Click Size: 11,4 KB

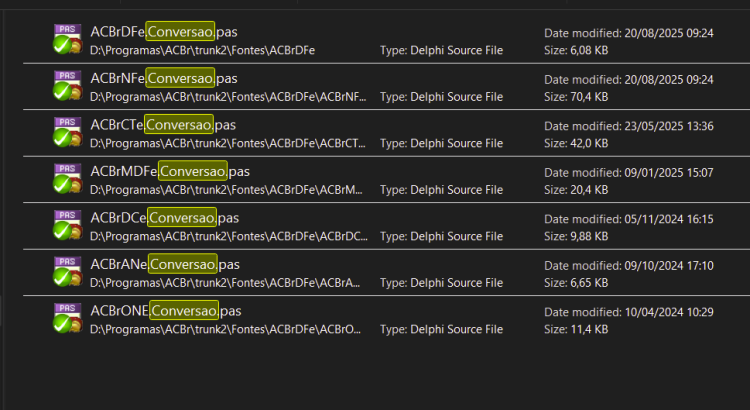pos(576,329)
